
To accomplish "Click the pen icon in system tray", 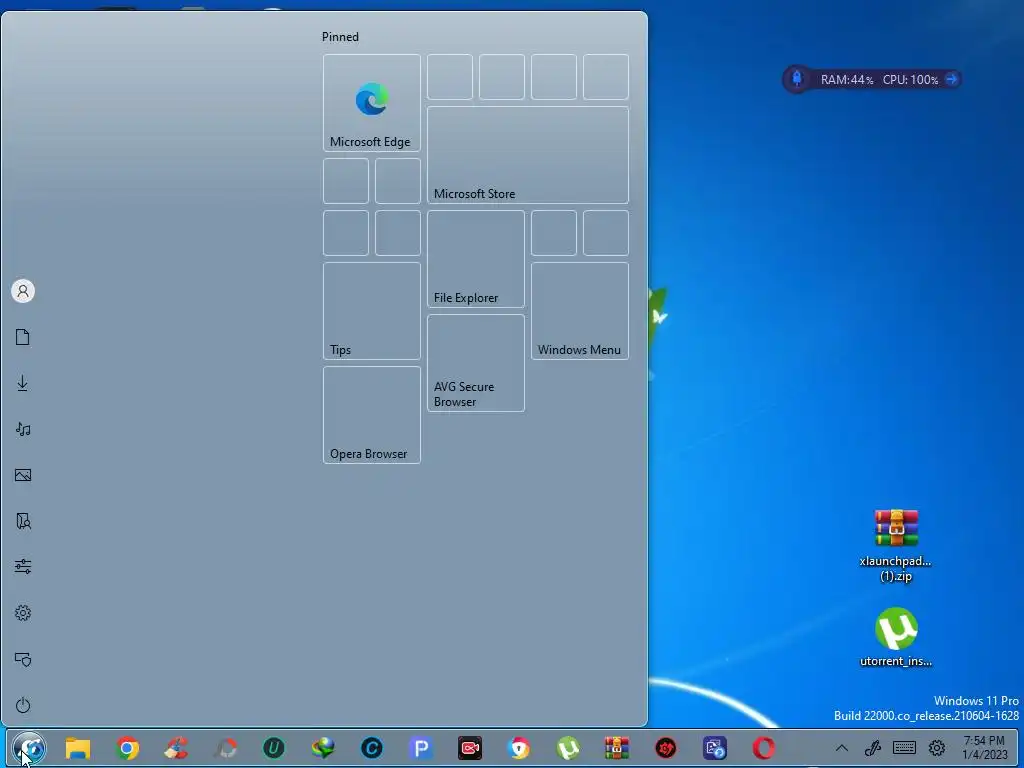I will [873, 748].
